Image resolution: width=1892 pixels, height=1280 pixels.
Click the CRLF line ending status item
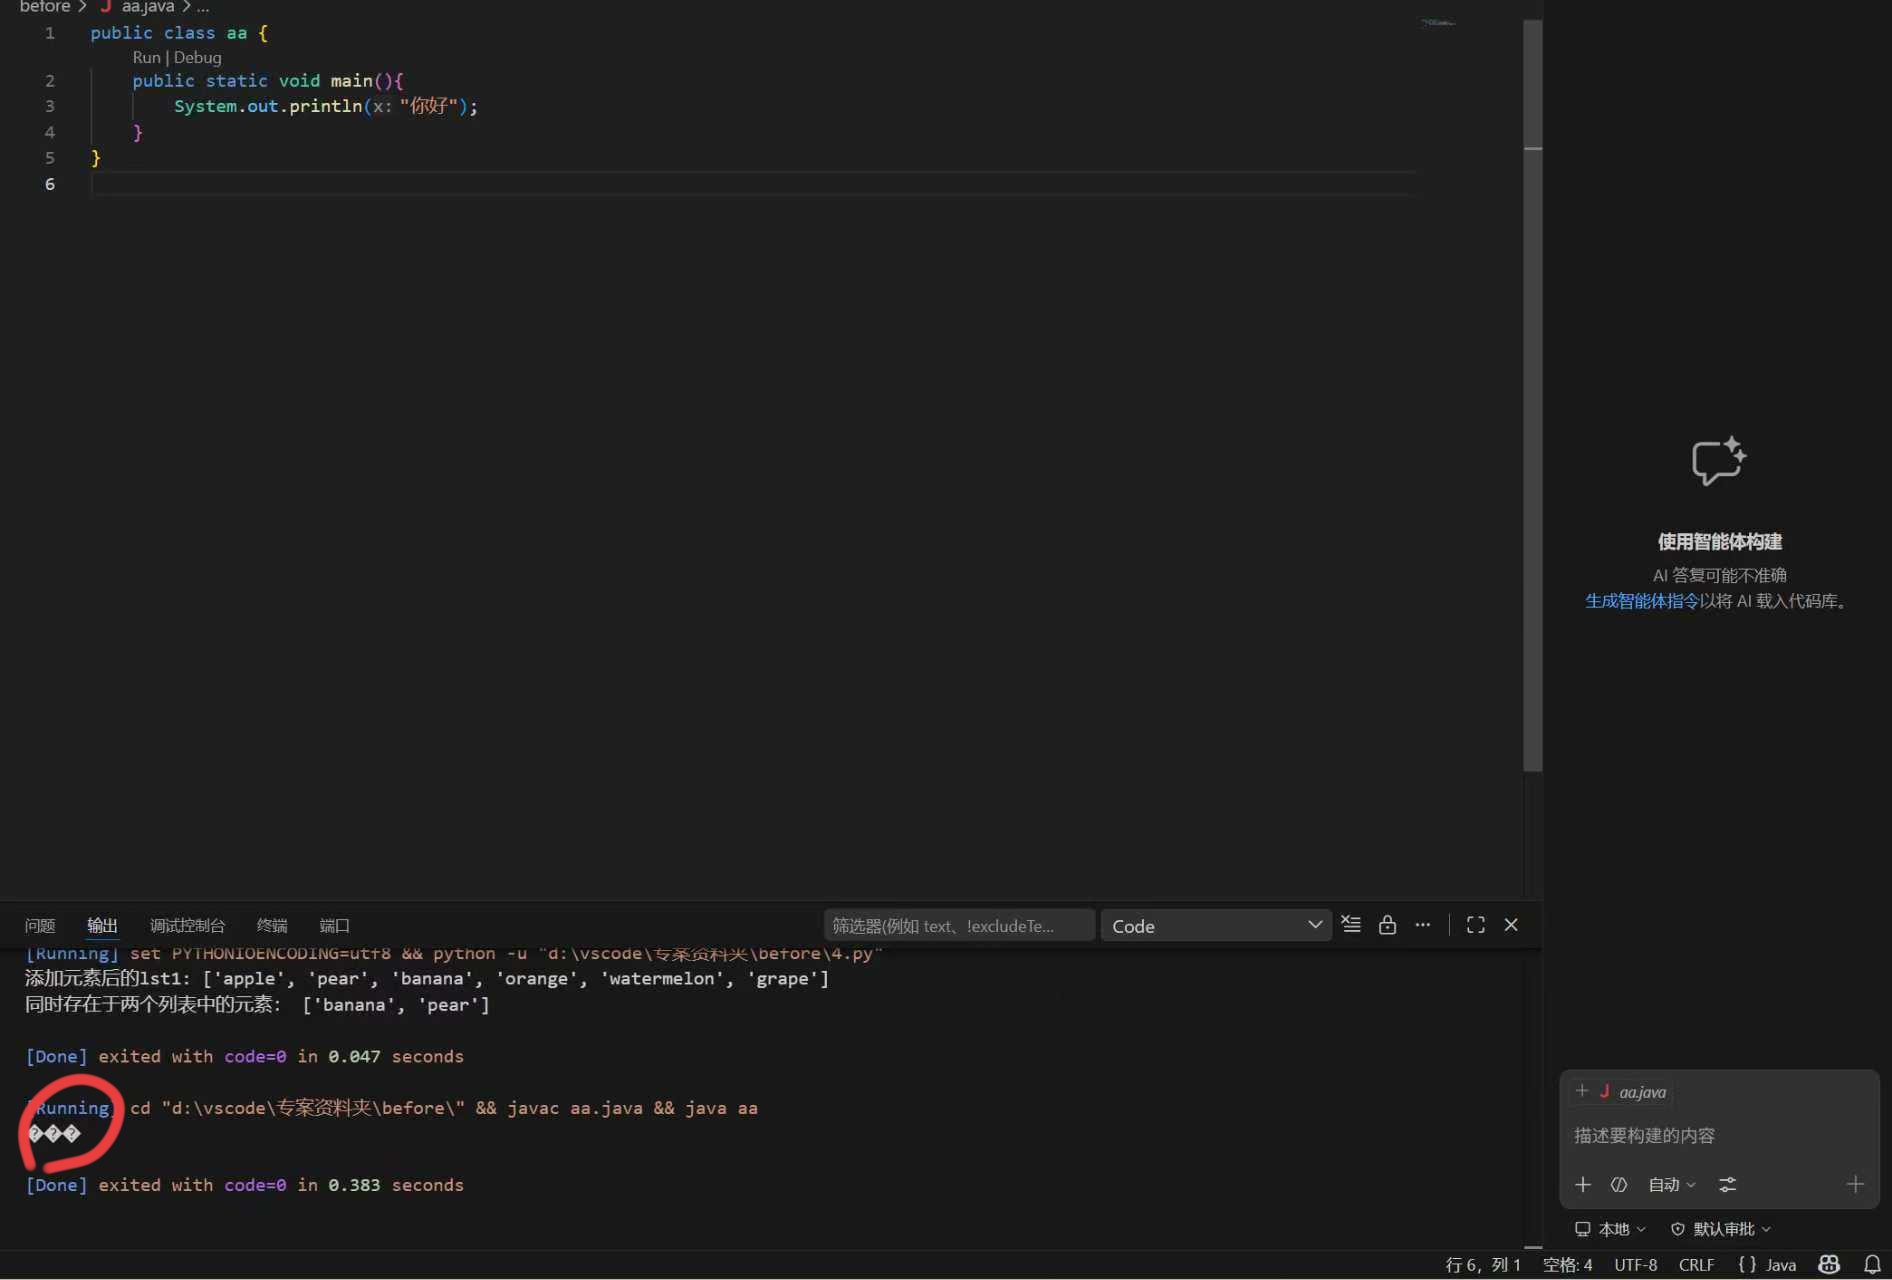click(1696, 1265)
